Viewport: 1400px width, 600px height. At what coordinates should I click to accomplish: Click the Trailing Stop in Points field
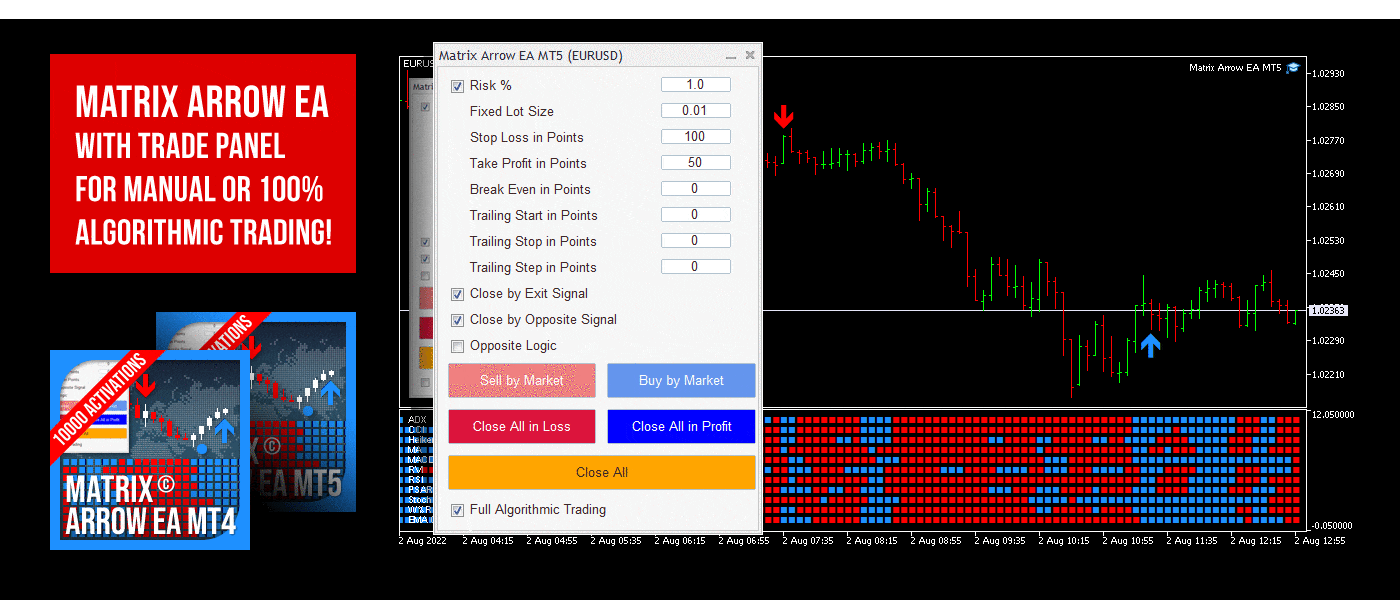[x=695, y=241]
